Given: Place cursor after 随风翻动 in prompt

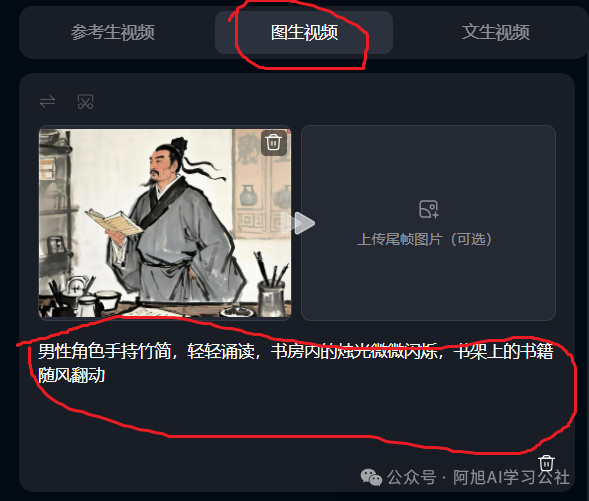Looking at the screenshot, I should [x=106, y=375].
